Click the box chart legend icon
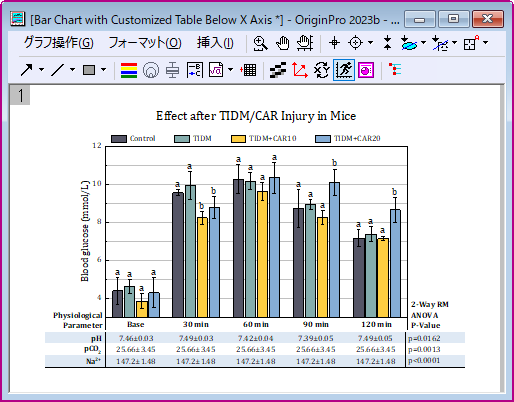 coord(172,70)
